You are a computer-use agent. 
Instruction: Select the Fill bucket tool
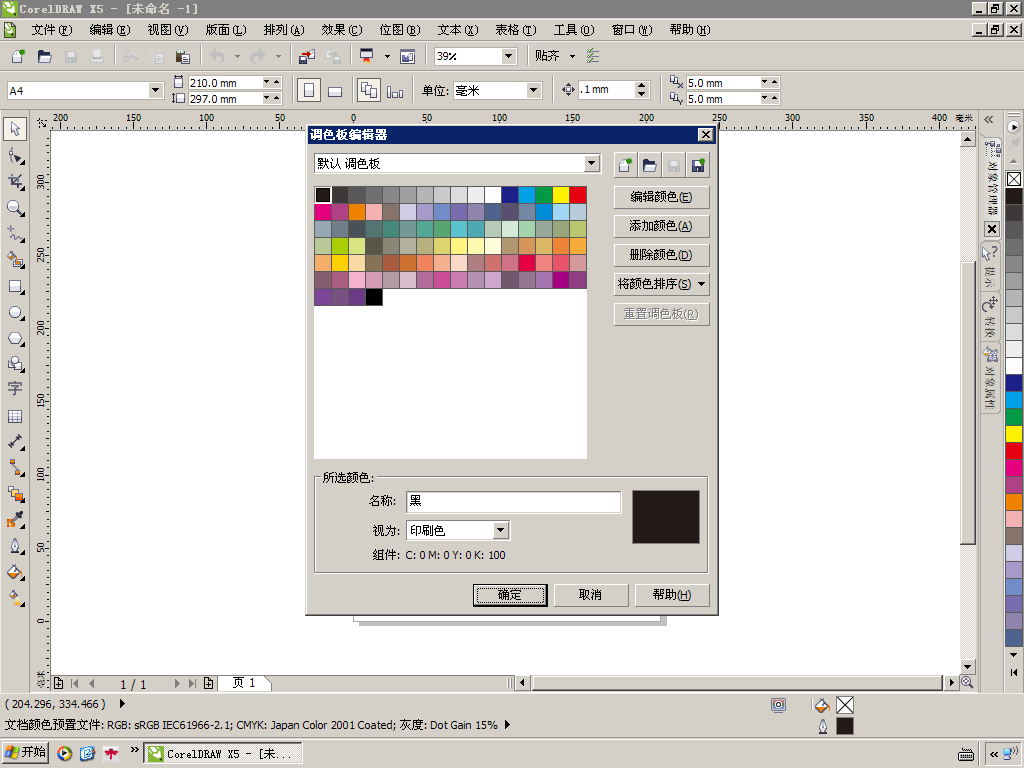point(15,573)
